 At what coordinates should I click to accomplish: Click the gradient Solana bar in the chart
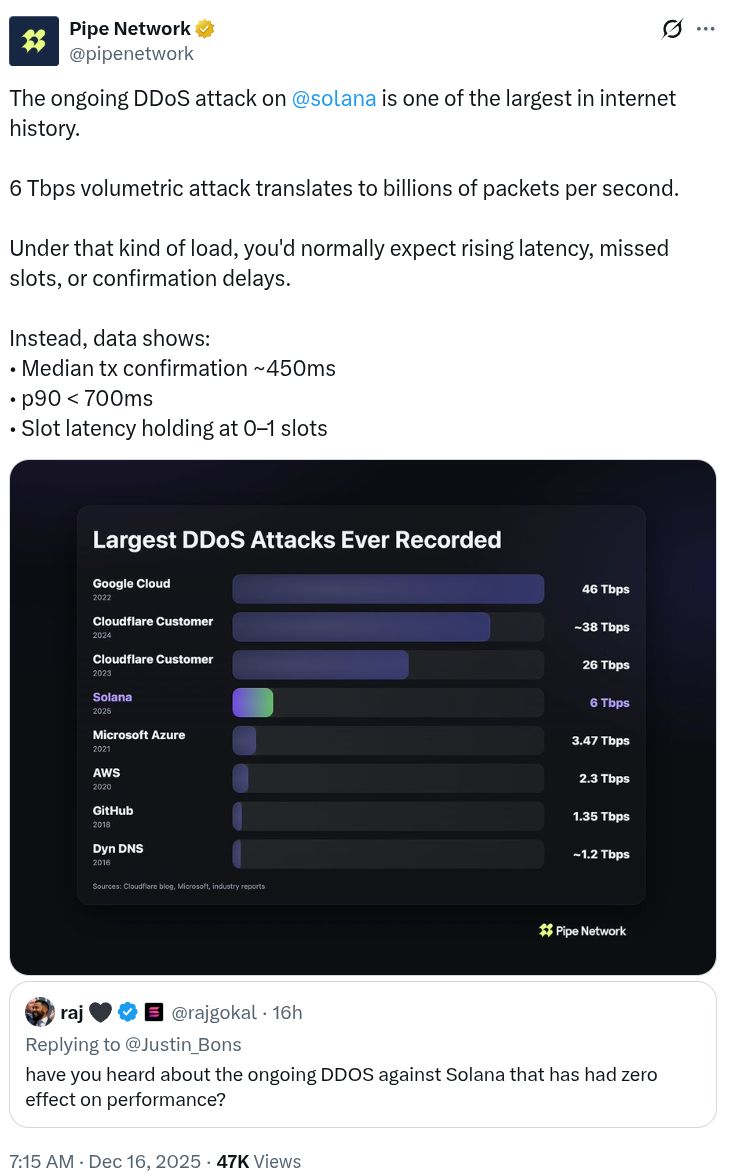click(x=252, y=702)
